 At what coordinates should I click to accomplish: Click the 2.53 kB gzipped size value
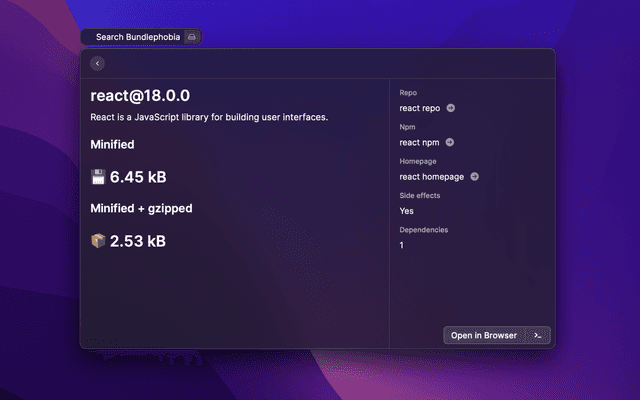coord(138,241)
